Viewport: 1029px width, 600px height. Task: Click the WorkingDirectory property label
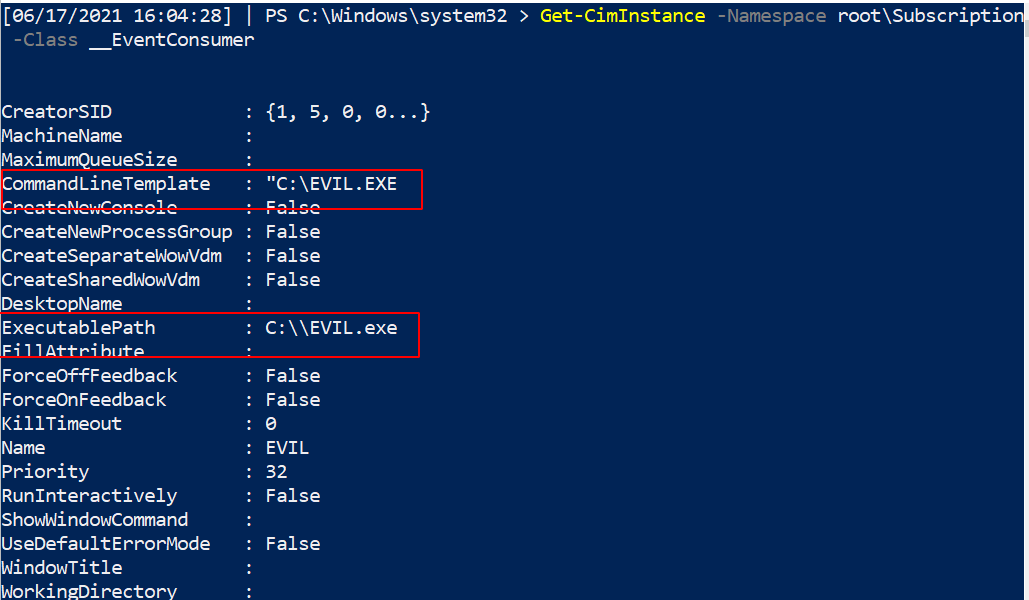90,591
